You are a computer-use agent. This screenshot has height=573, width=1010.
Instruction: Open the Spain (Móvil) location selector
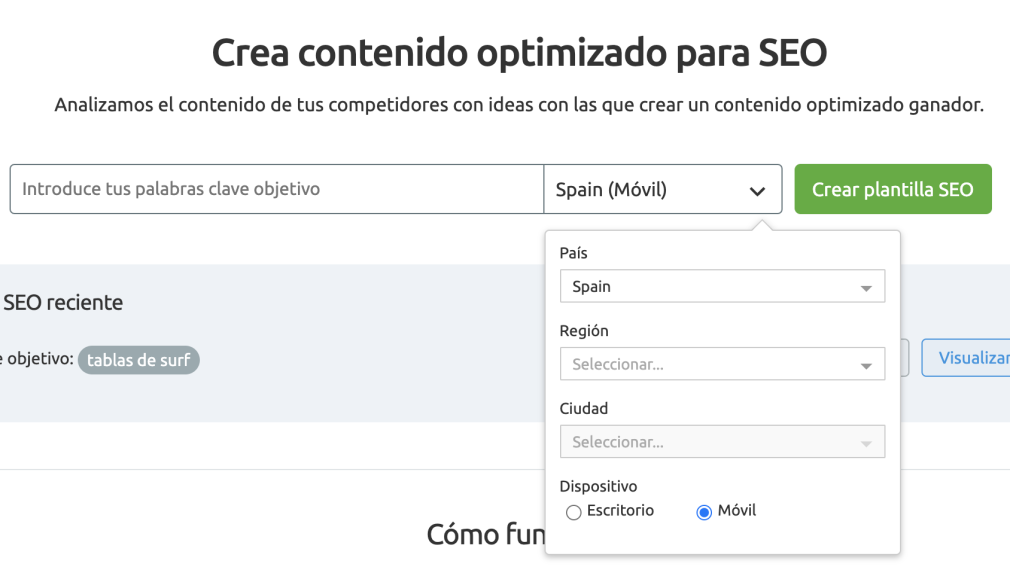pos(663,189)
